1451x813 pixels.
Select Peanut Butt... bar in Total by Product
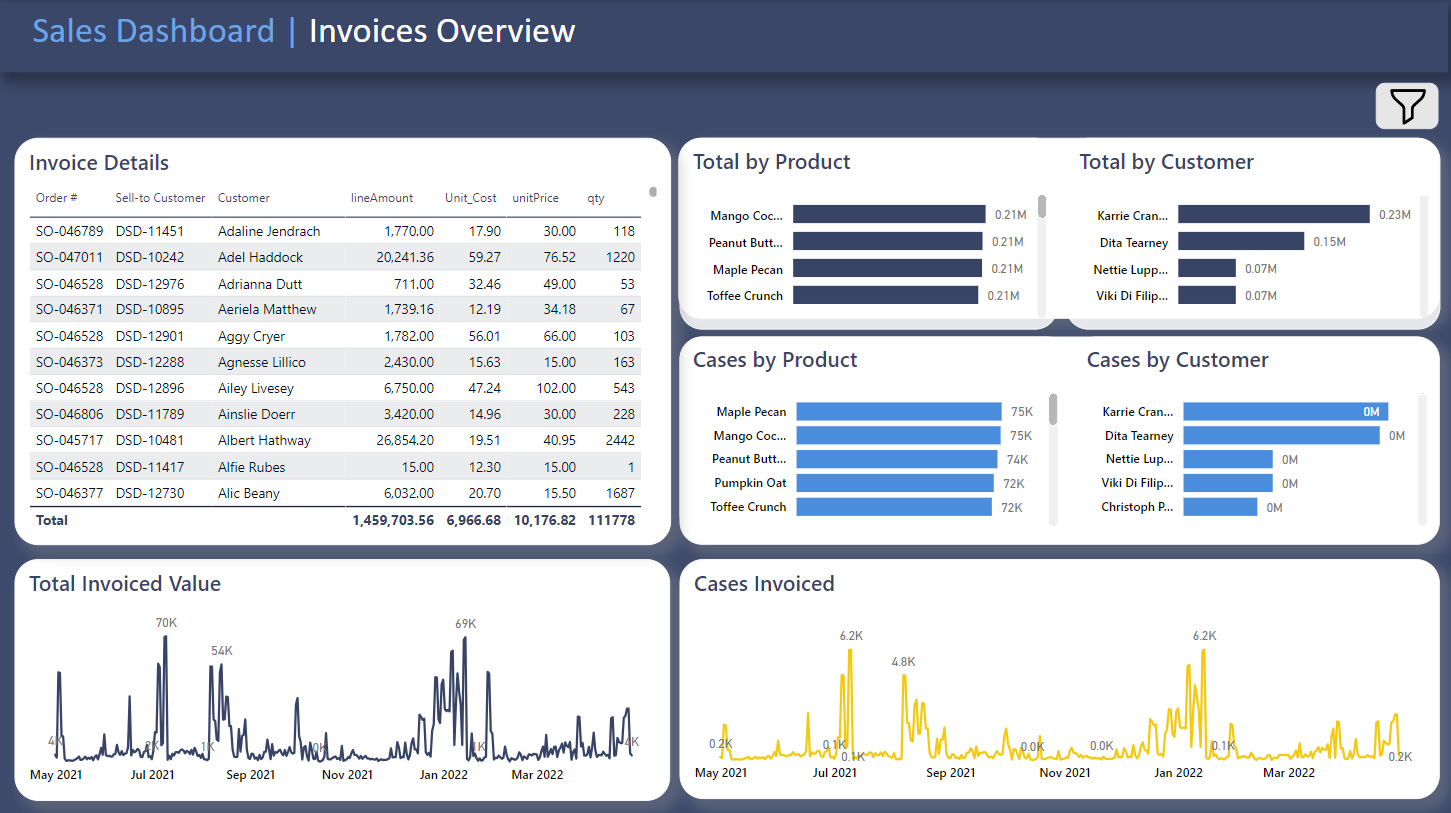[888, 242]
